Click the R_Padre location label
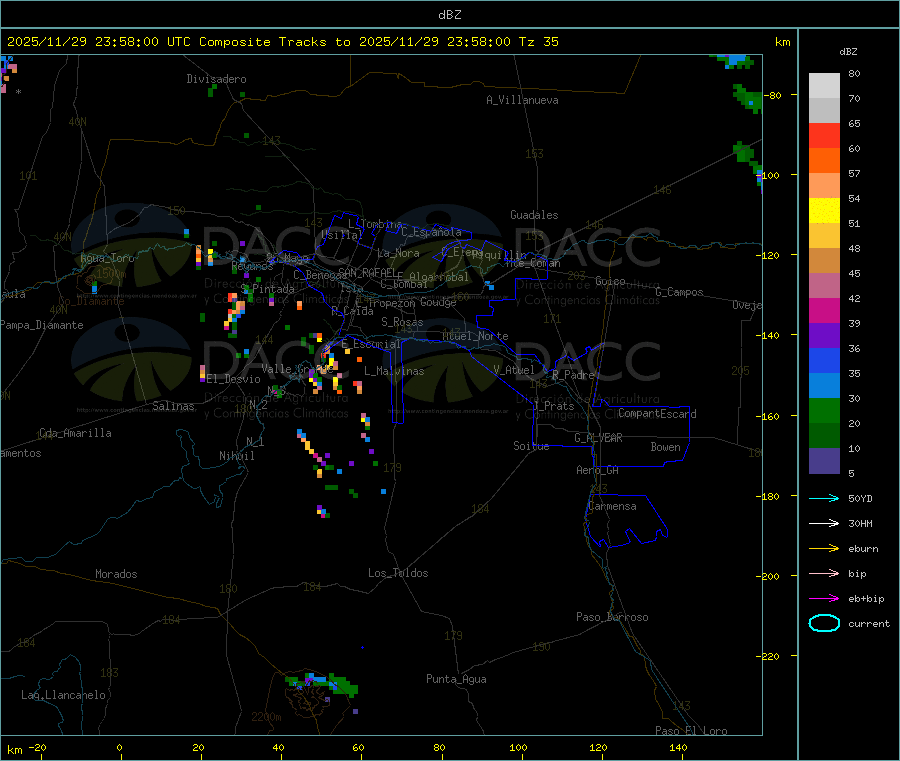Screen dimensions: 900x761 [573, 375]
